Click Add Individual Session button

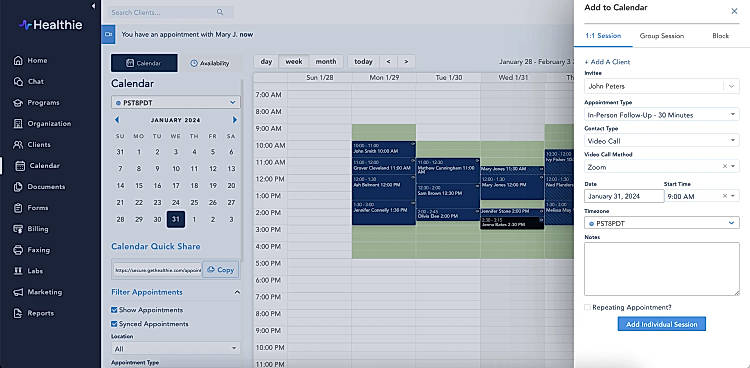(662, 324)
